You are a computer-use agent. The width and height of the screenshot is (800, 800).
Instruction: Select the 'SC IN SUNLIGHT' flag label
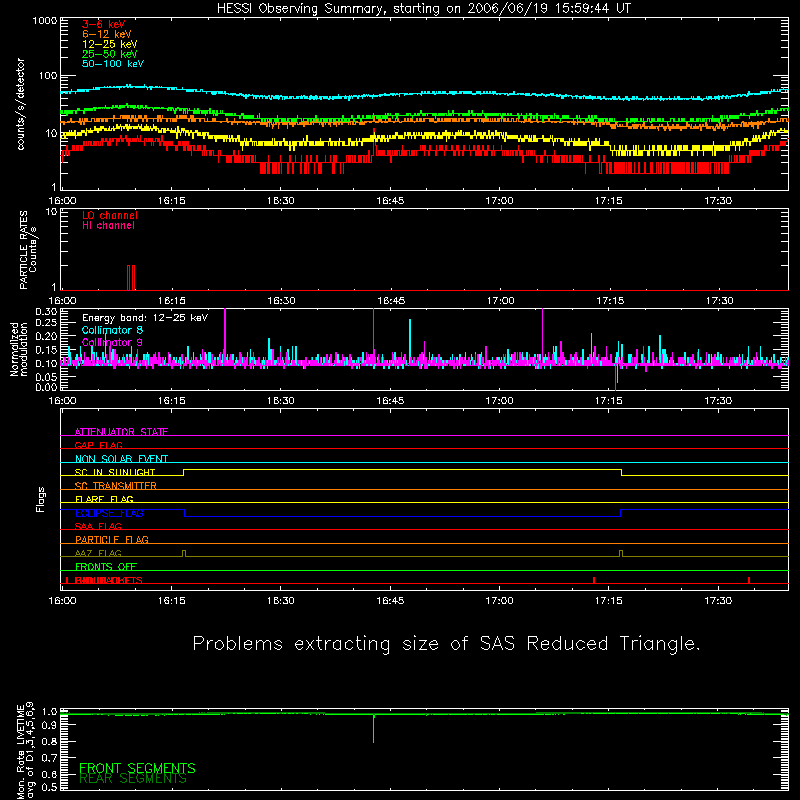point(115,472)
